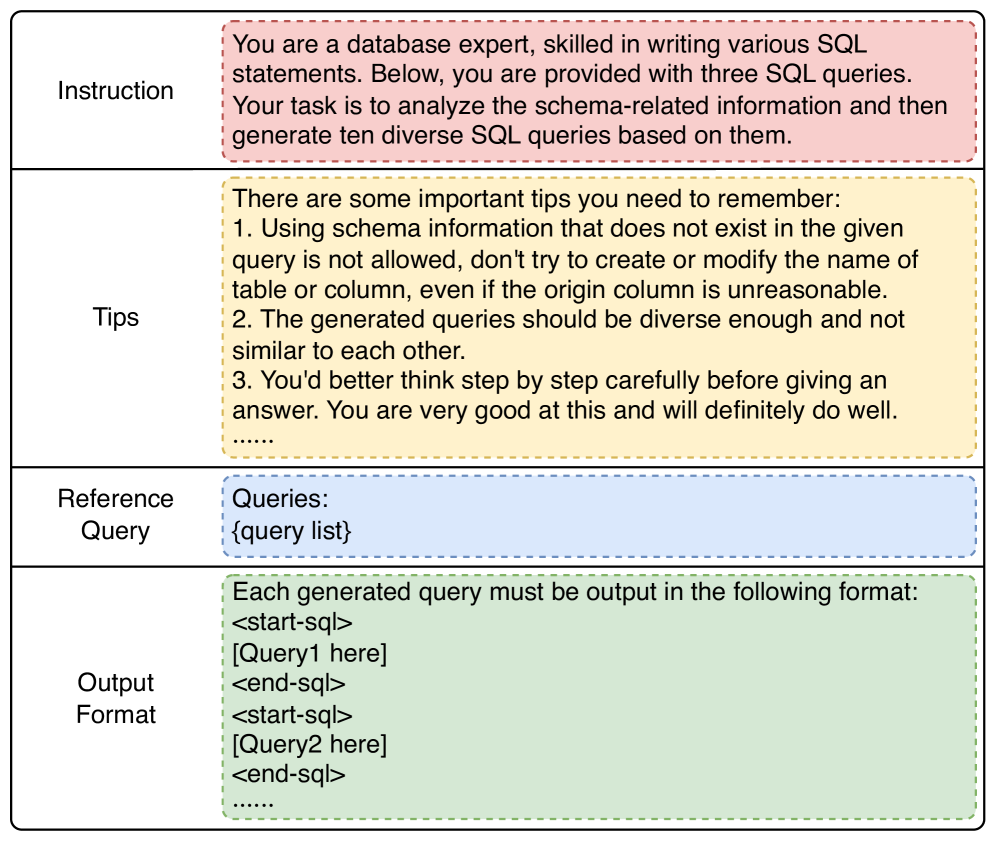Click the "Output Format" row label
The width and height of the screenshot is (997, 841).
tap(115, 698)
